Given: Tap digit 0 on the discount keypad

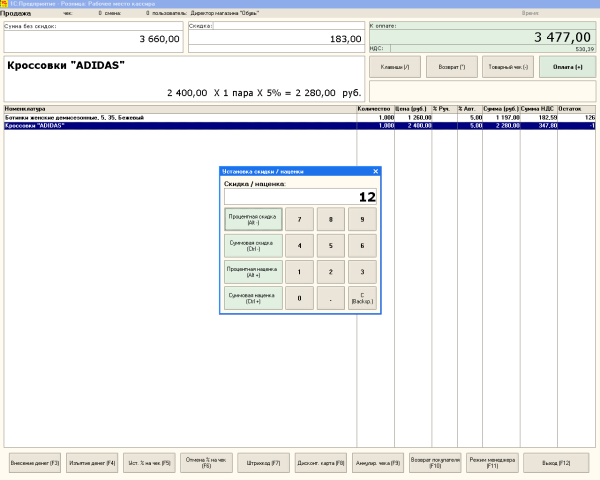Looking at the screenshot, I should pyautogui.click(x=300, y=298).
